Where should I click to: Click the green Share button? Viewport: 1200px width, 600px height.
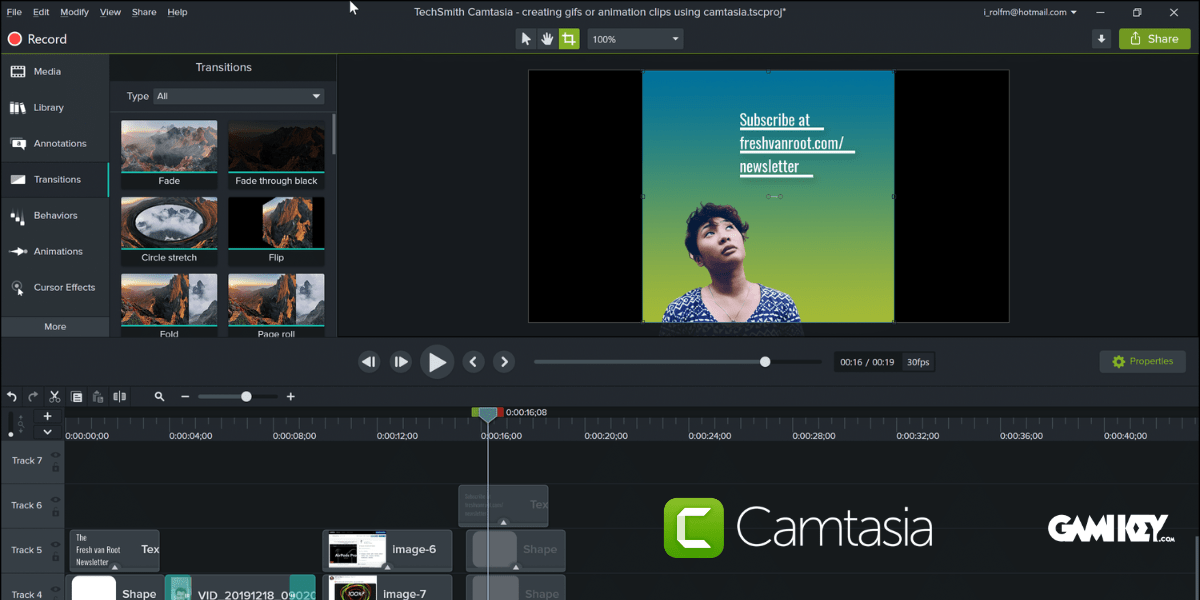coord(1154,38)
